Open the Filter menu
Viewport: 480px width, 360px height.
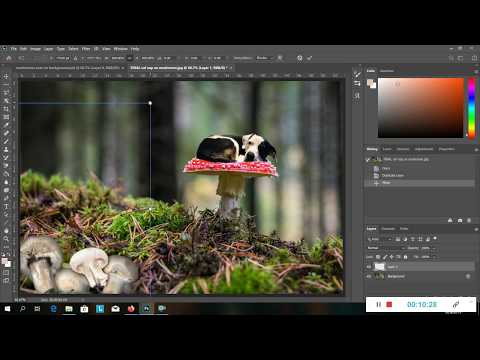(x=86, y=49)
